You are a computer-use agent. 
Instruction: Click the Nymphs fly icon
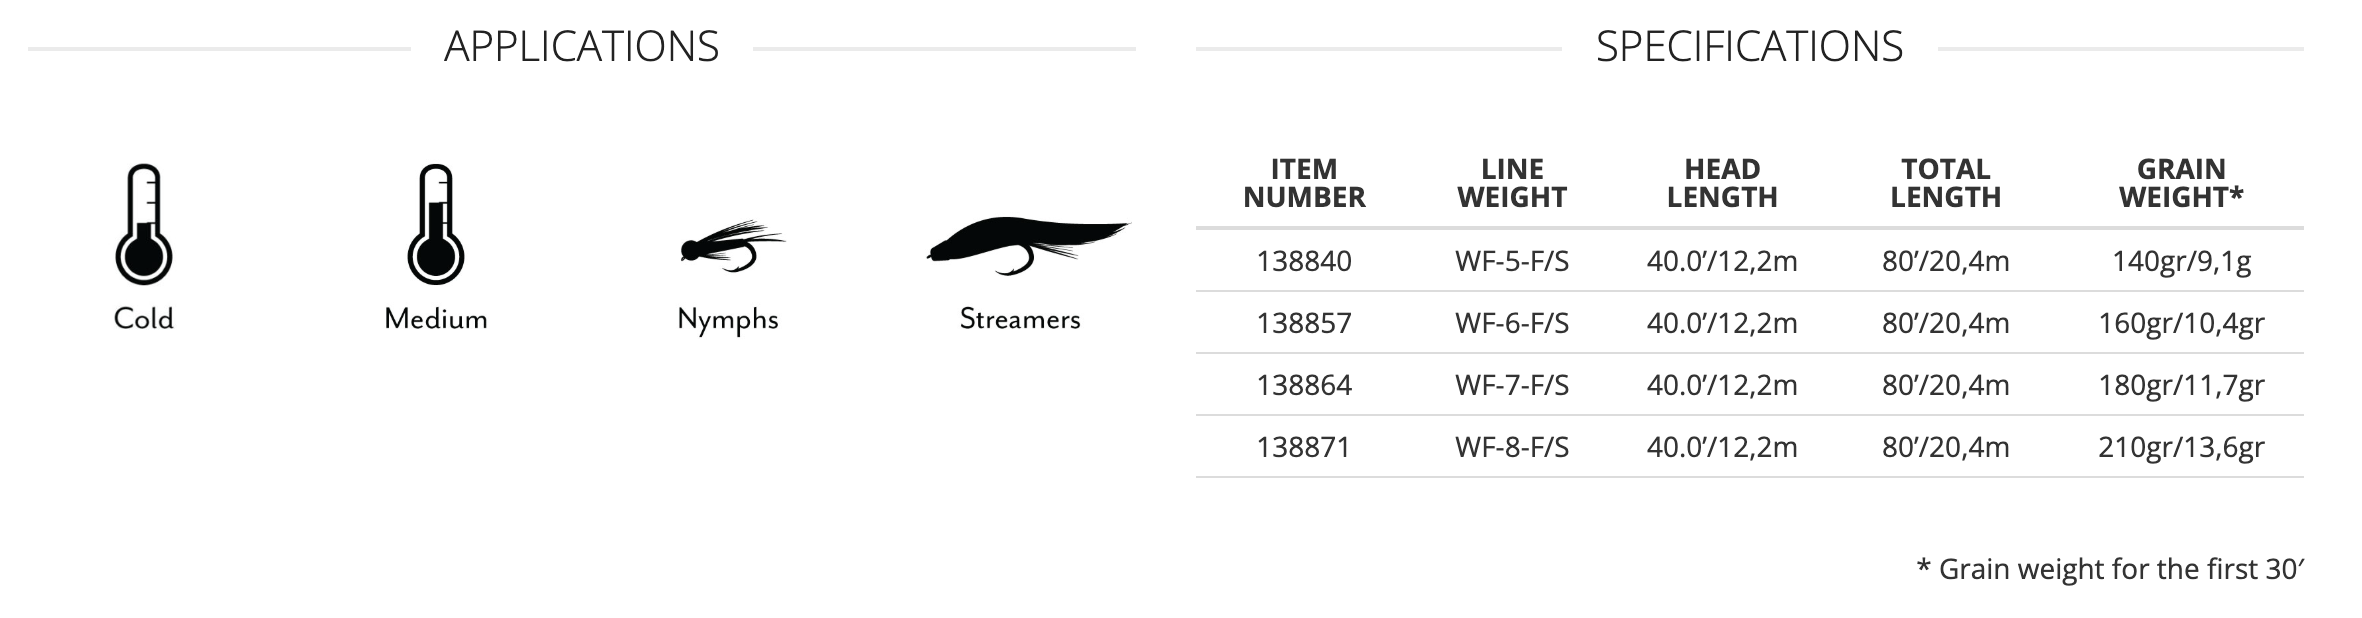730,245
